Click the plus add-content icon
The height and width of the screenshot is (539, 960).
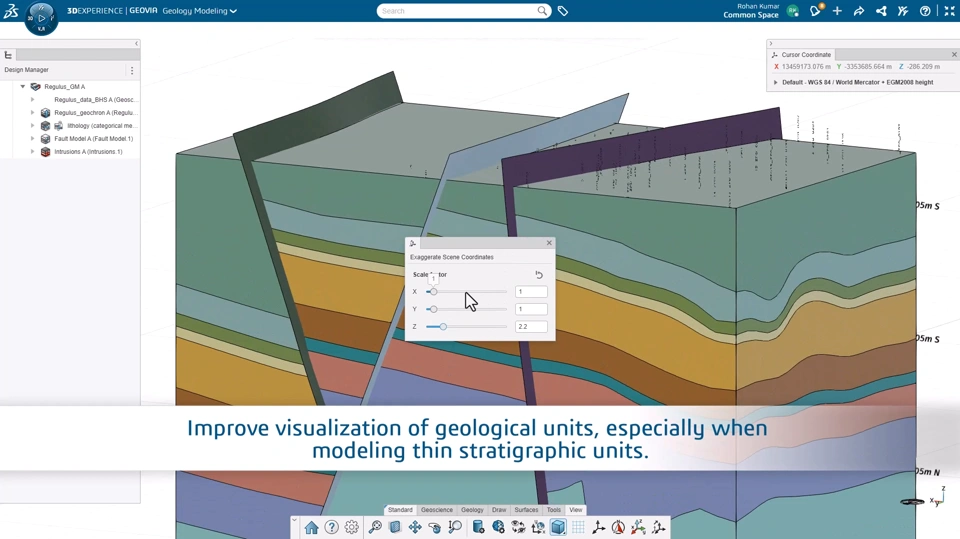[837, 11]
